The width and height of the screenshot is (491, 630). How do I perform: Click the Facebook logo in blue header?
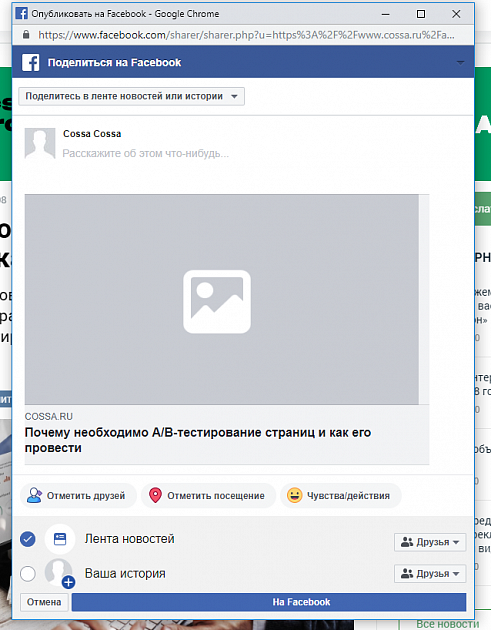coord(31,63)
